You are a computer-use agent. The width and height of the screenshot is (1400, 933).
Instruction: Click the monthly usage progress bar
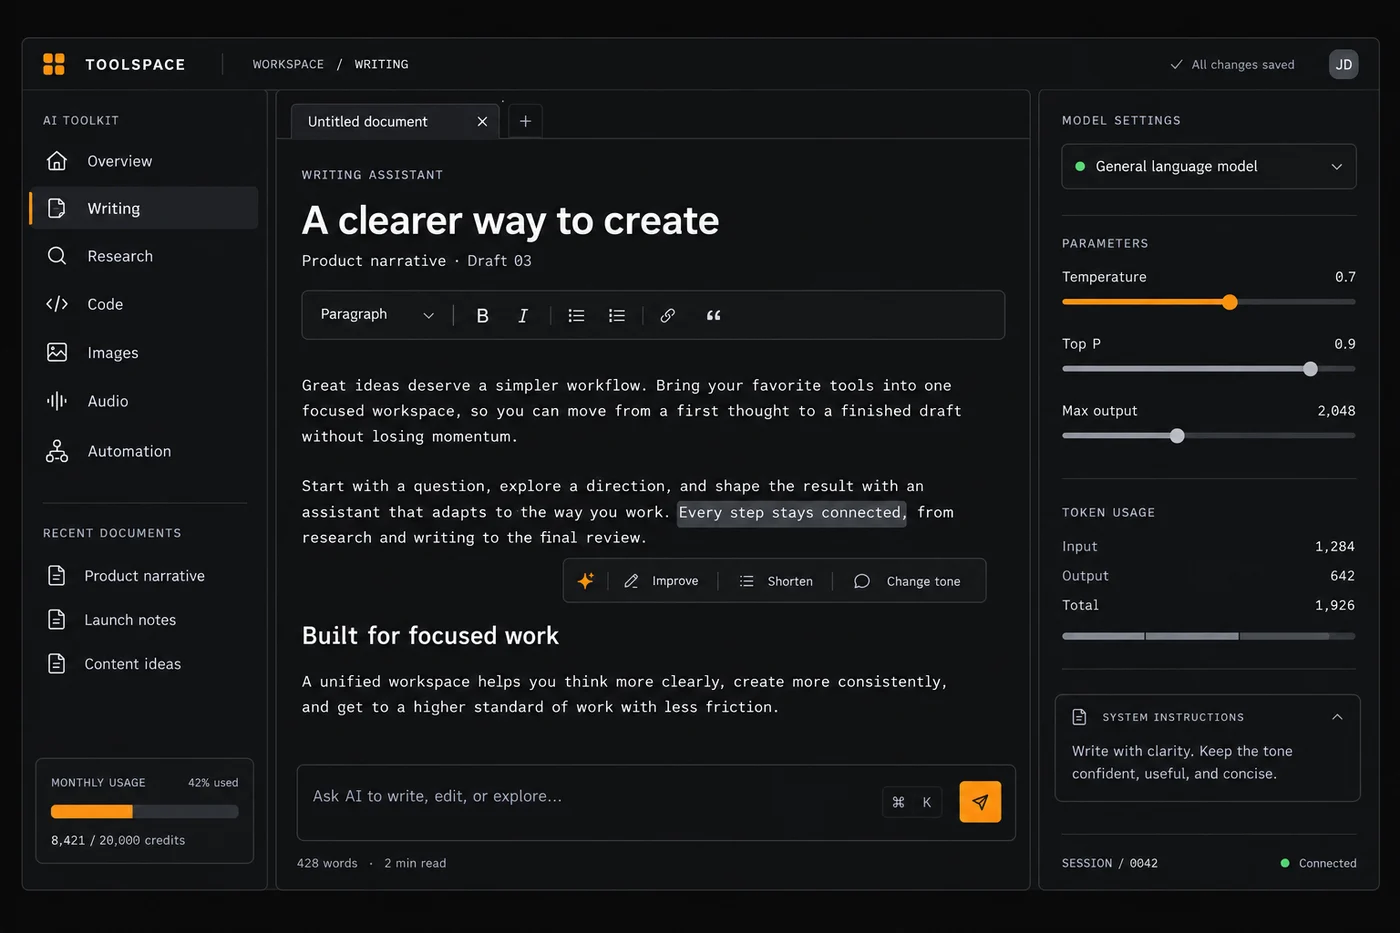pyautogui.click(x=144, y=811)
